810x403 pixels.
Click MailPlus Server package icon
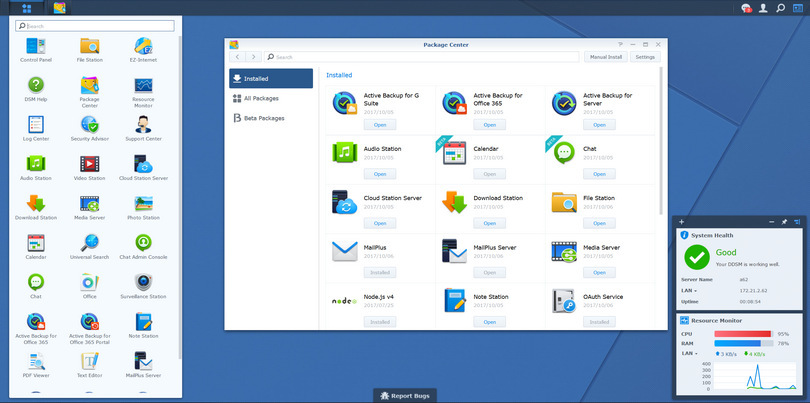pyautogui.click(x=454, y=251)
